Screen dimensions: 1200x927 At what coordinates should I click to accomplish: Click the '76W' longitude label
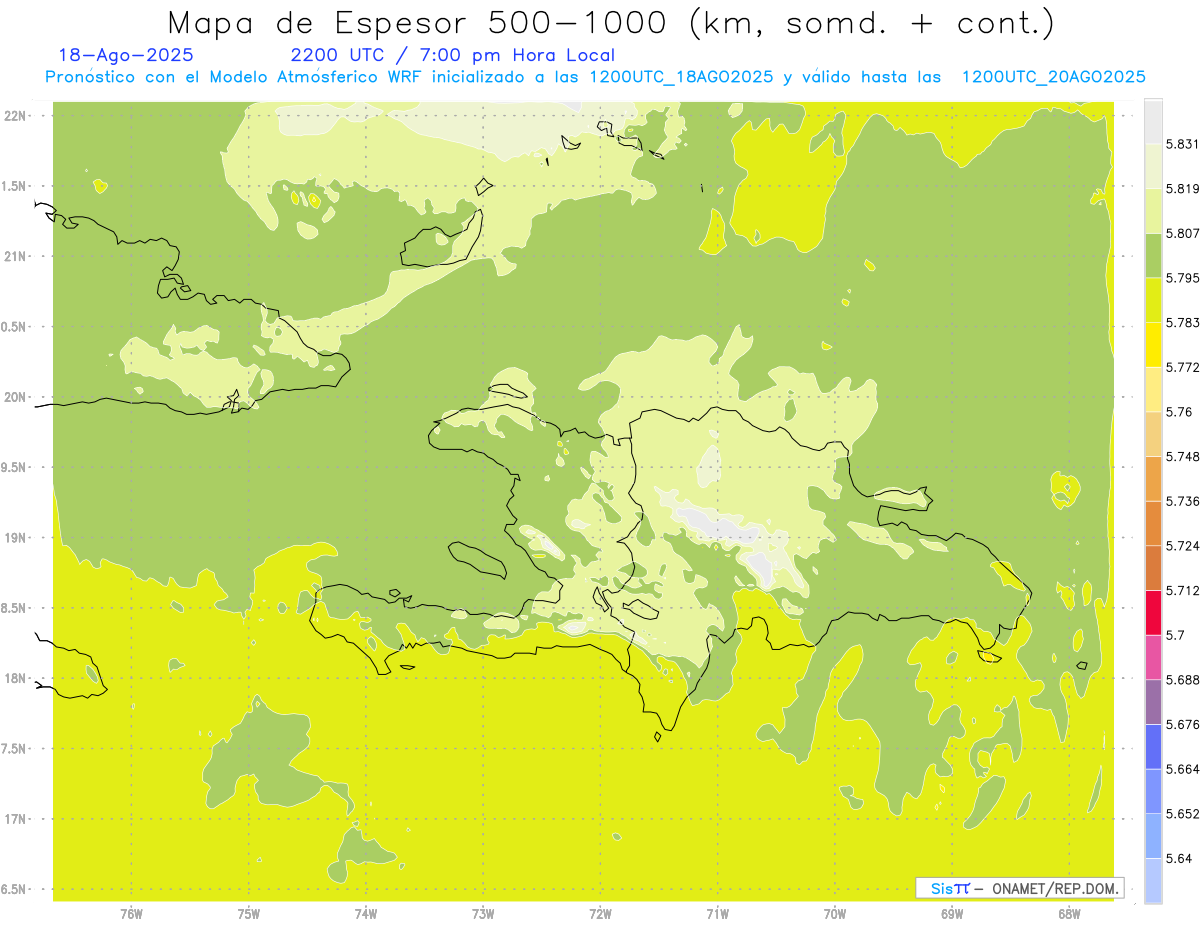coord(131,914)
